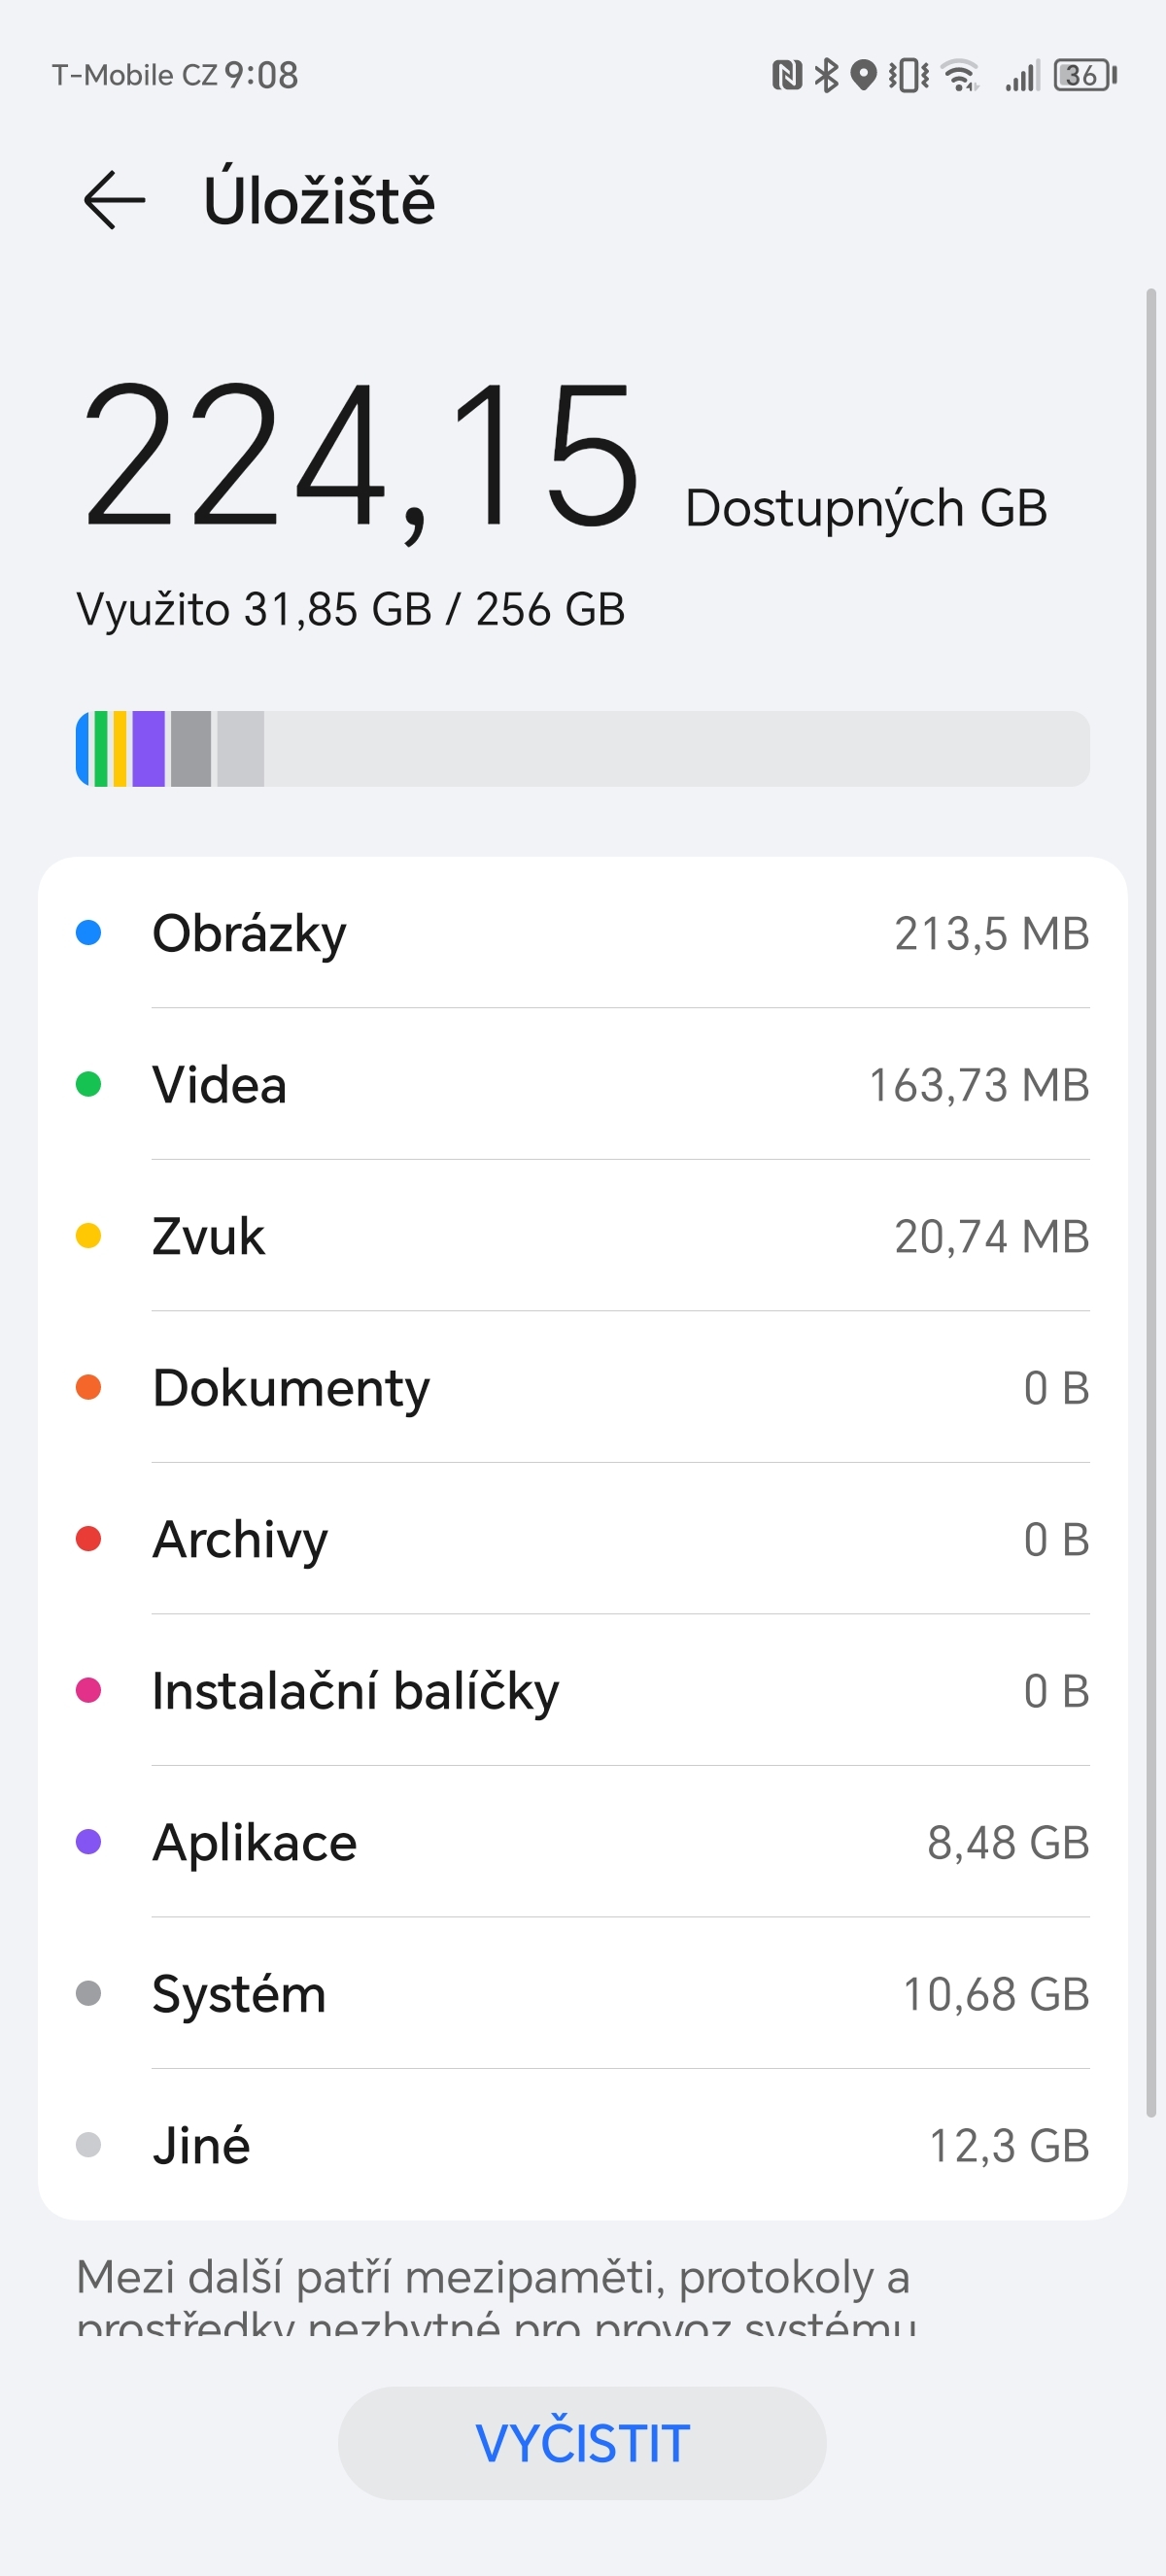Tap the Jiné storage row
Viewport: 1166px width, 2576px height.
[x=582, y=2145]
